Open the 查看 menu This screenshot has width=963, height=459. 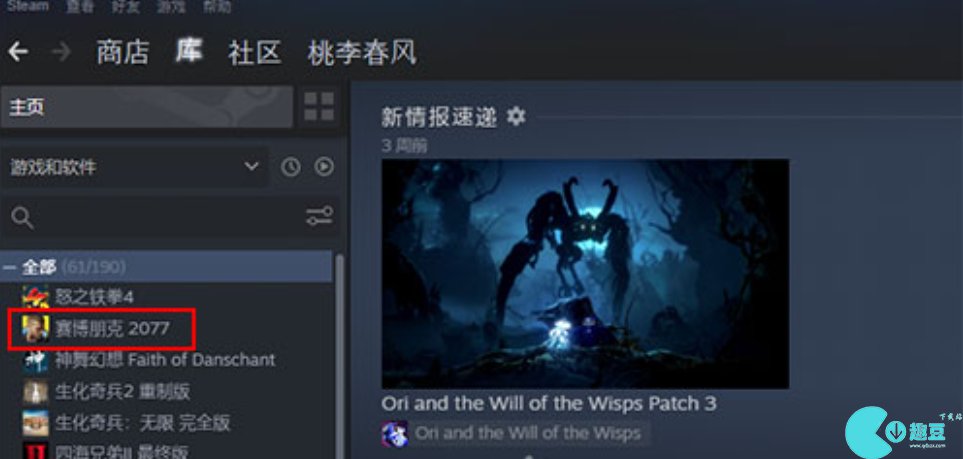coord(80,6)
